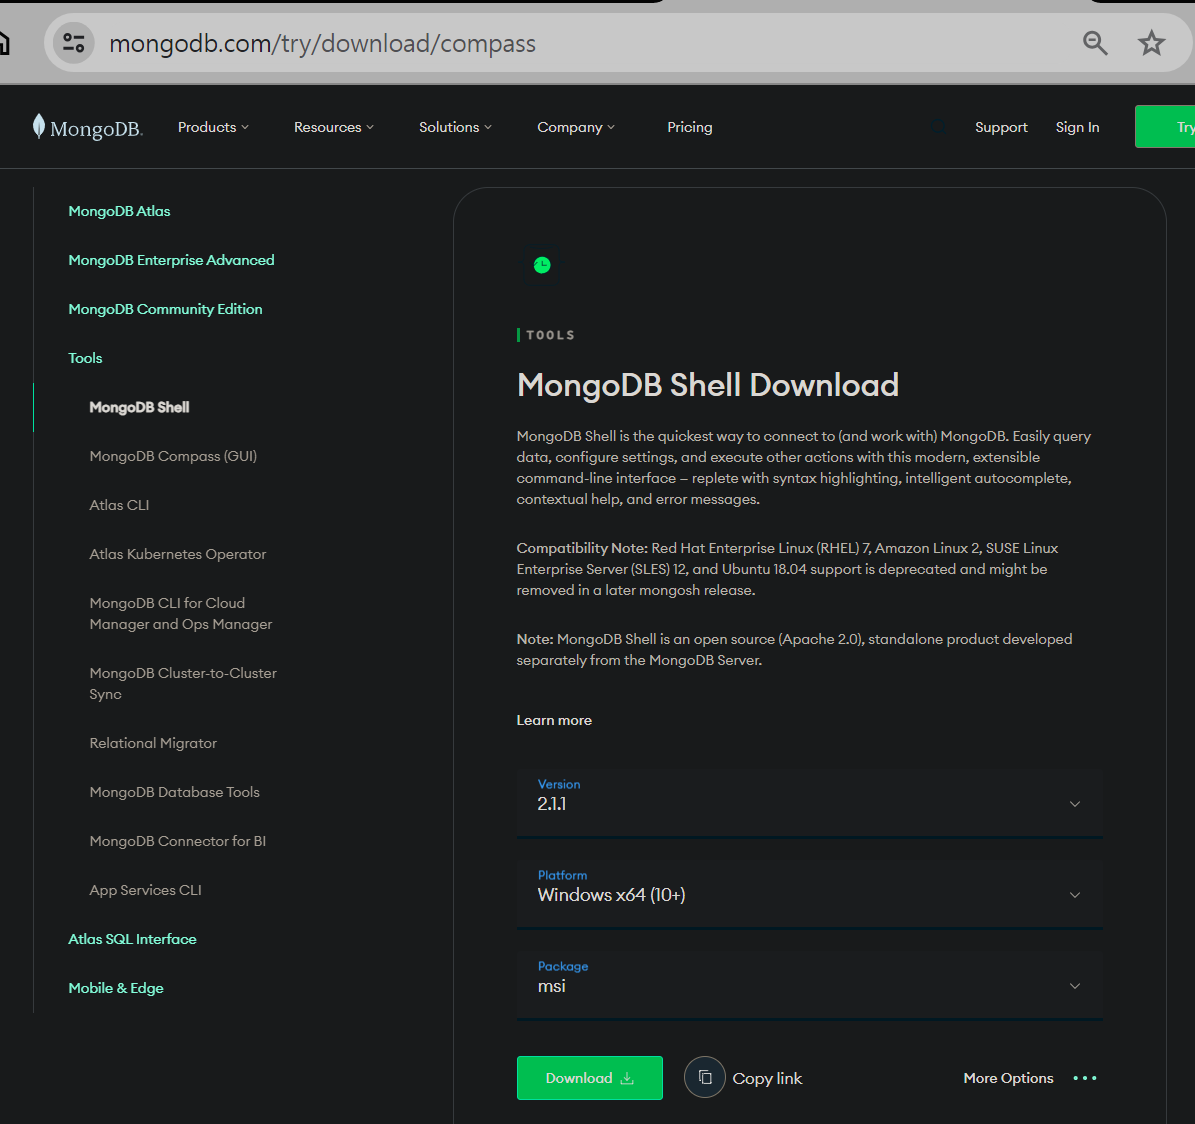The height and width of the screenshot is (1124, 1195).
Task: Select MongoDB Shell in sidebar
Action: pos(139,407)
